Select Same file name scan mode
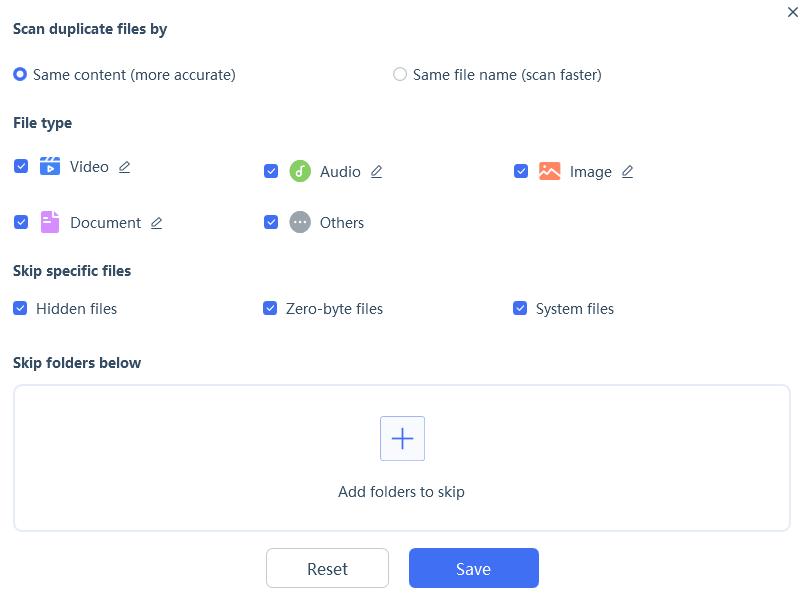808x613 pixels. 400,74
